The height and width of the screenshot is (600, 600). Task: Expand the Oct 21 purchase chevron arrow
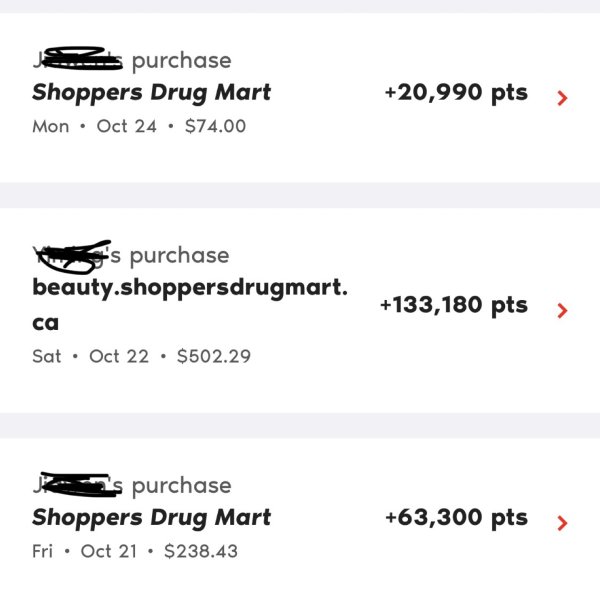coord(562,522)
